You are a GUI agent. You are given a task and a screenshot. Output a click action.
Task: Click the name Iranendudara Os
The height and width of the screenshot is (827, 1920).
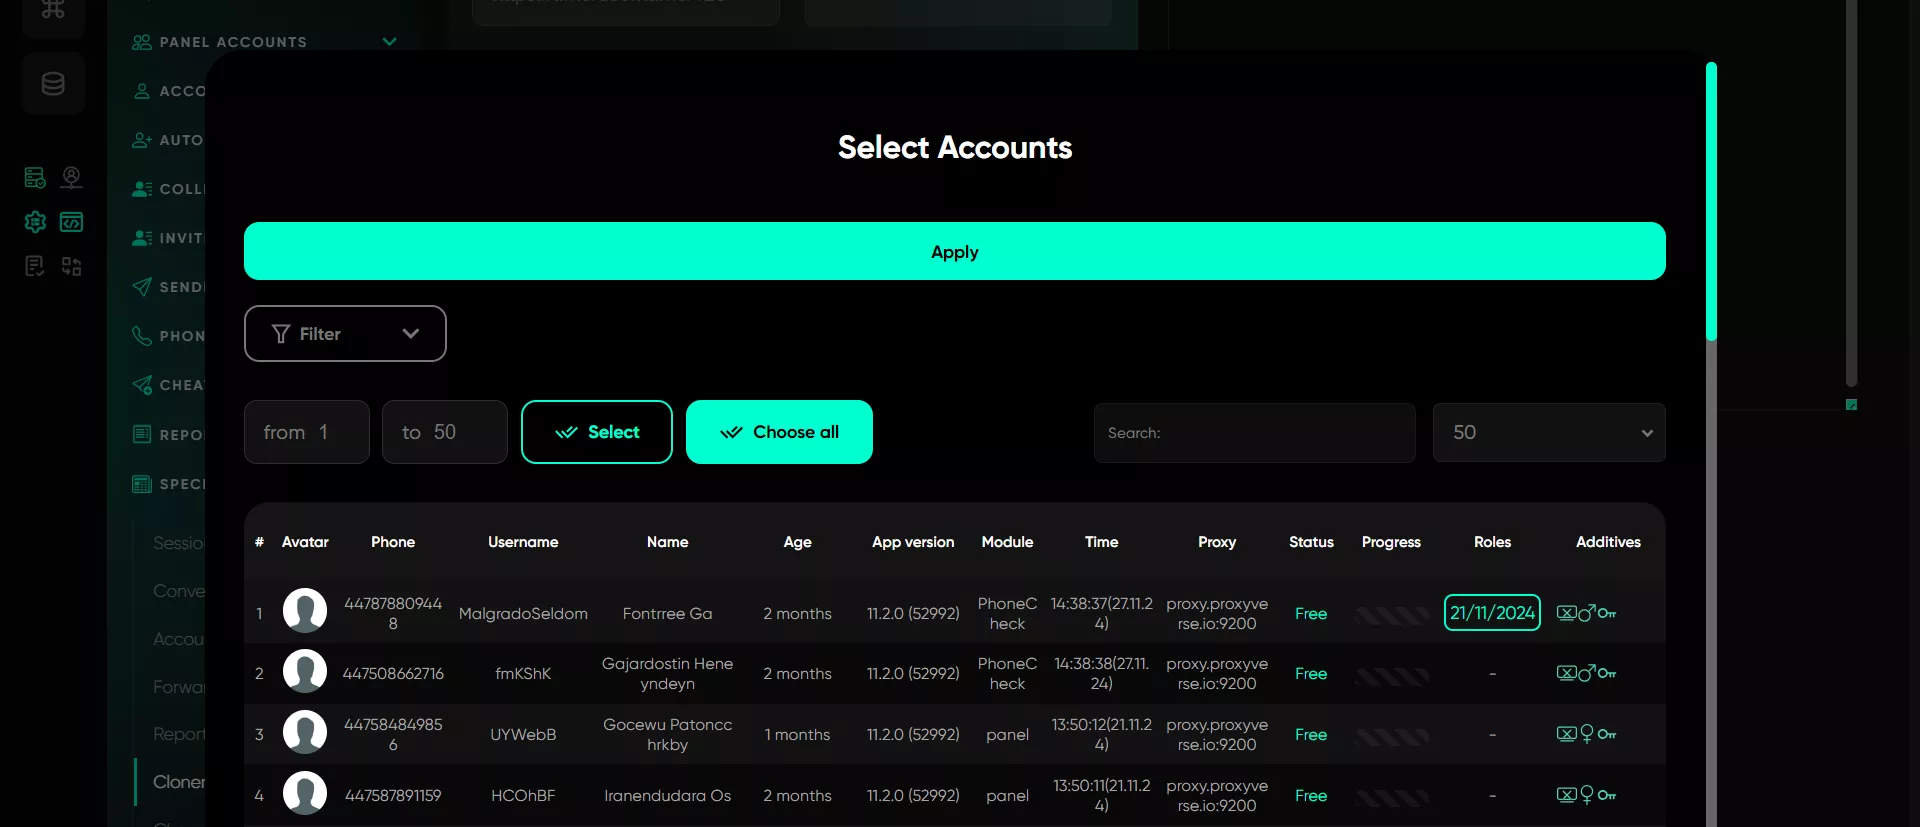[667, 796]
